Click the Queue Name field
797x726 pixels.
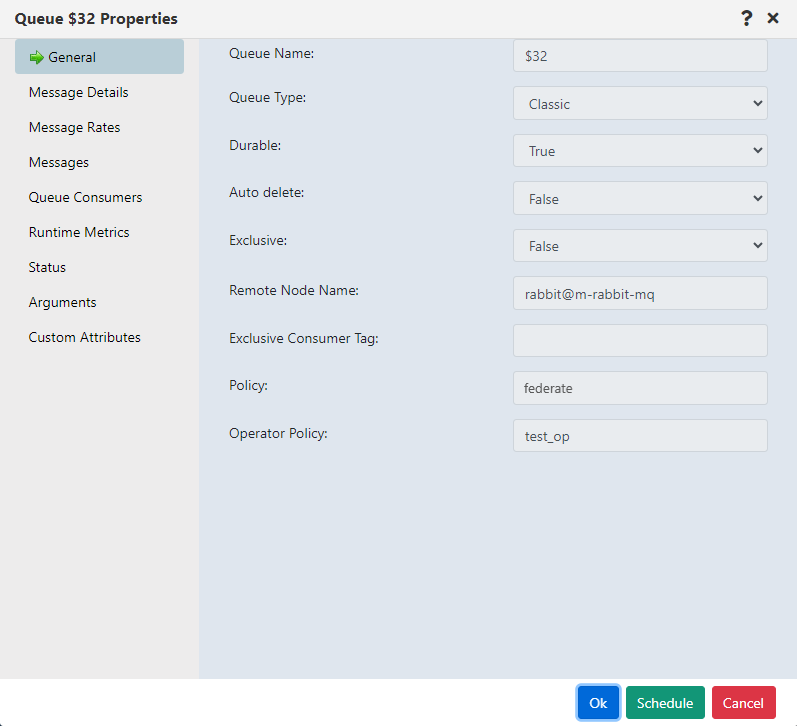[x=640, y=56]
